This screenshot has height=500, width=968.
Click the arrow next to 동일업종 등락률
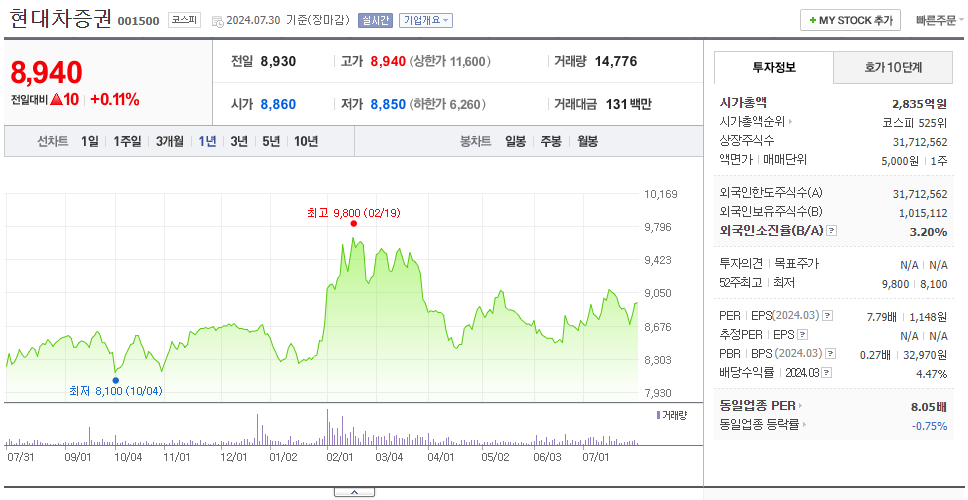[x=804, y=425]
